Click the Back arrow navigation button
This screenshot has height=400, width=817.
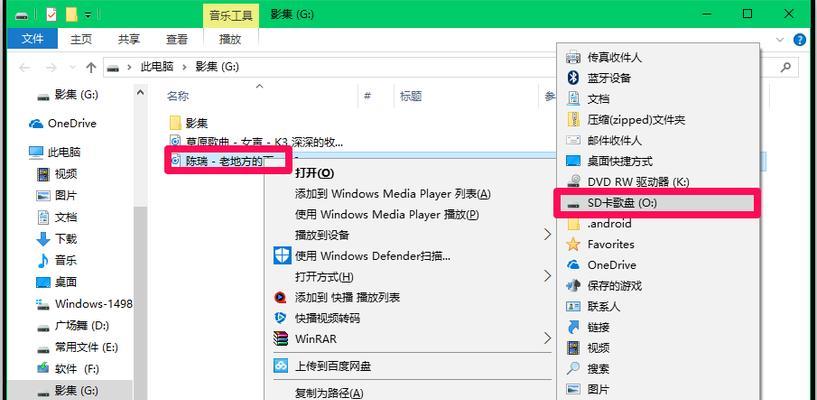tap(24, 67)
